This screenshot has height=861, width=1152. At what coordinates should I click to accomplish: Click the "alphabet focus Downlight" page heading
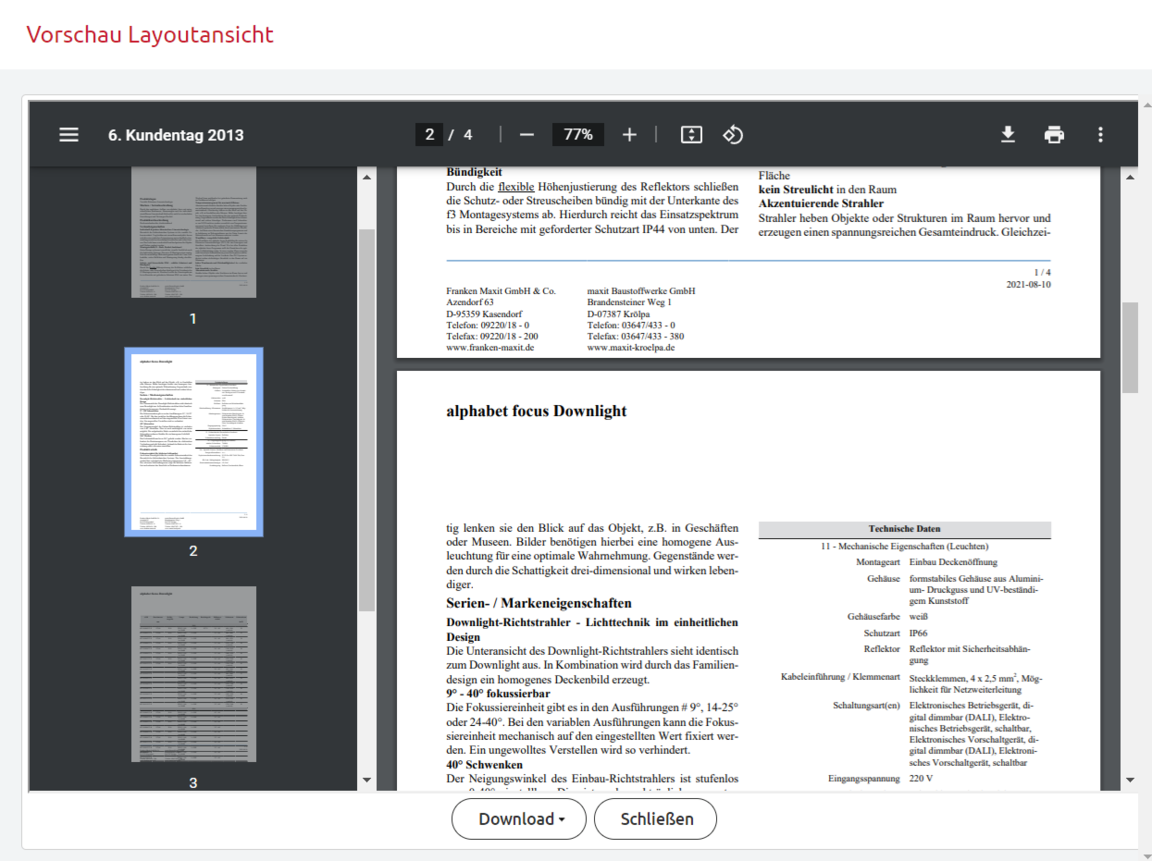536,411
